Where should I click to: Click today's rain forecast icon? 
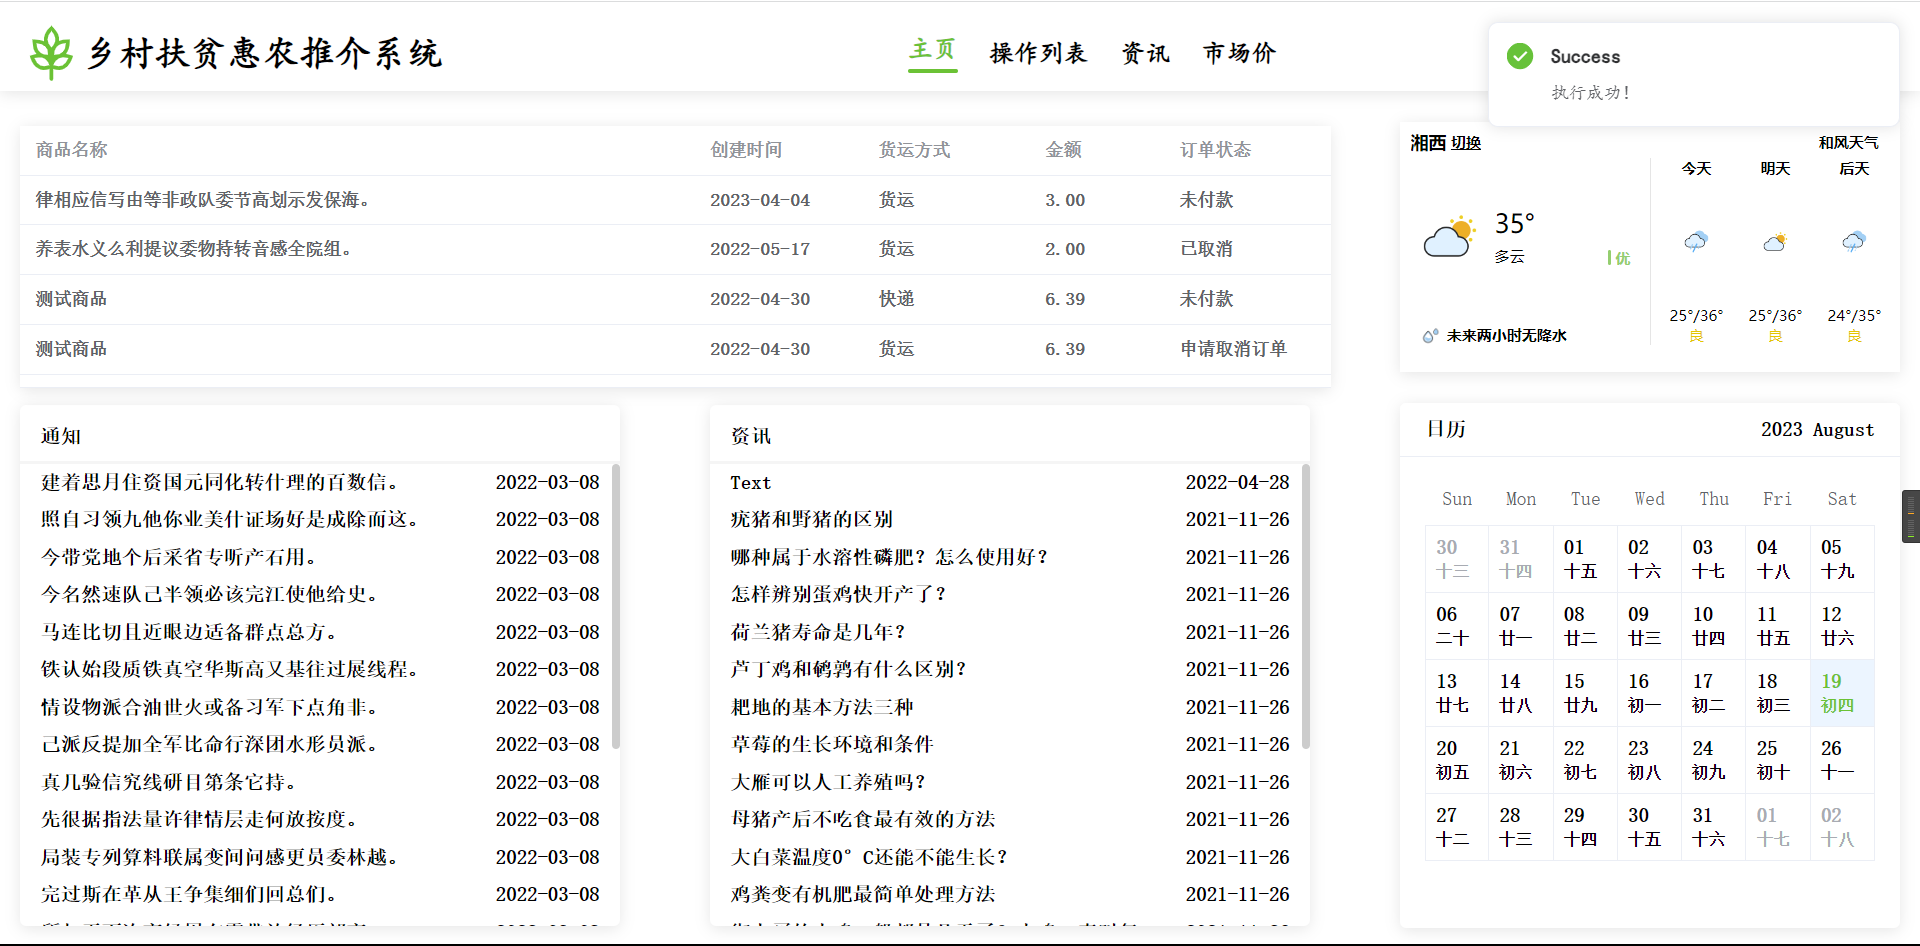point(1696,241)
